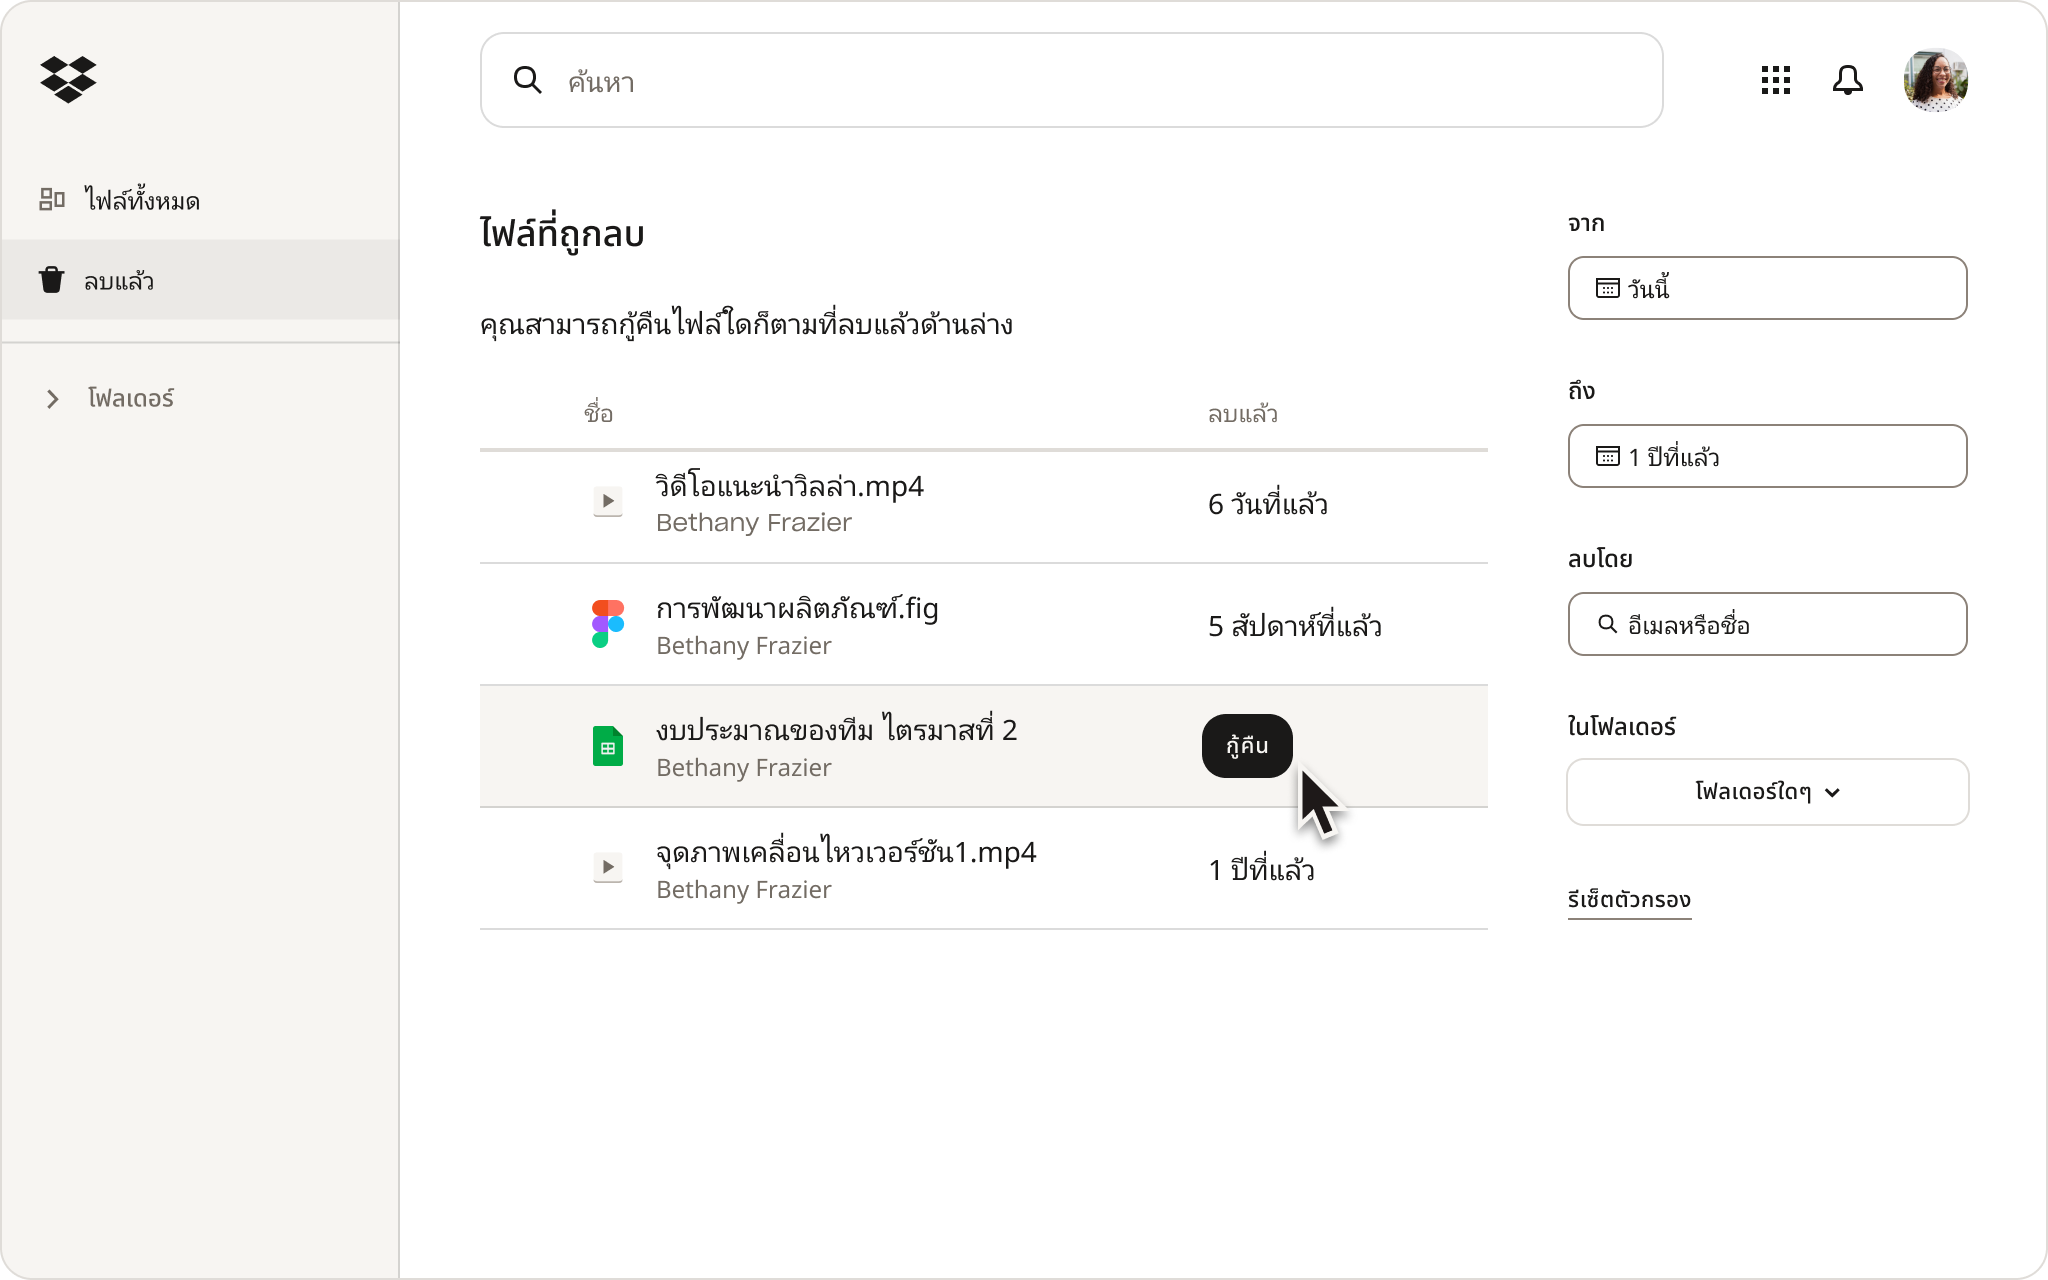Click the Dropbox logo
2048x1280 pixels.
[68, 79]
